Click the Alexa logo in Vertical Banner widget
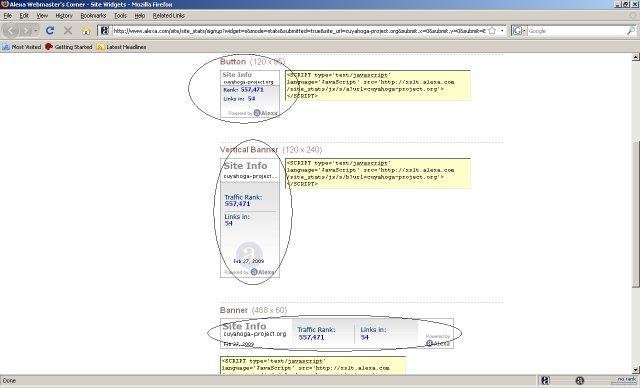 click(262, 272)
